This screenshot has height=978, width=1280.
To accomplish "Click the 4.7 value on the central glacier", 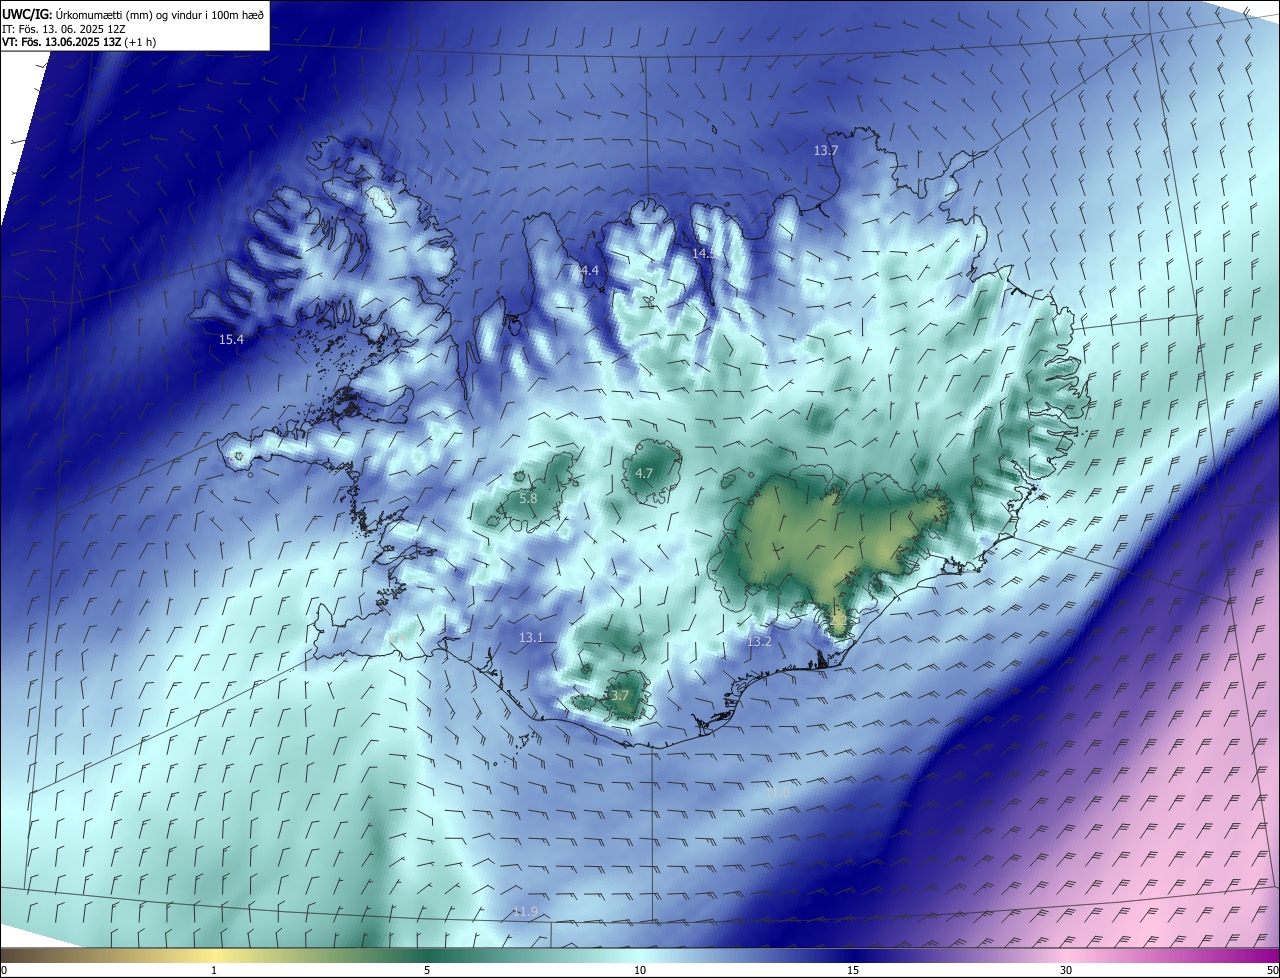I will [644, 473].
